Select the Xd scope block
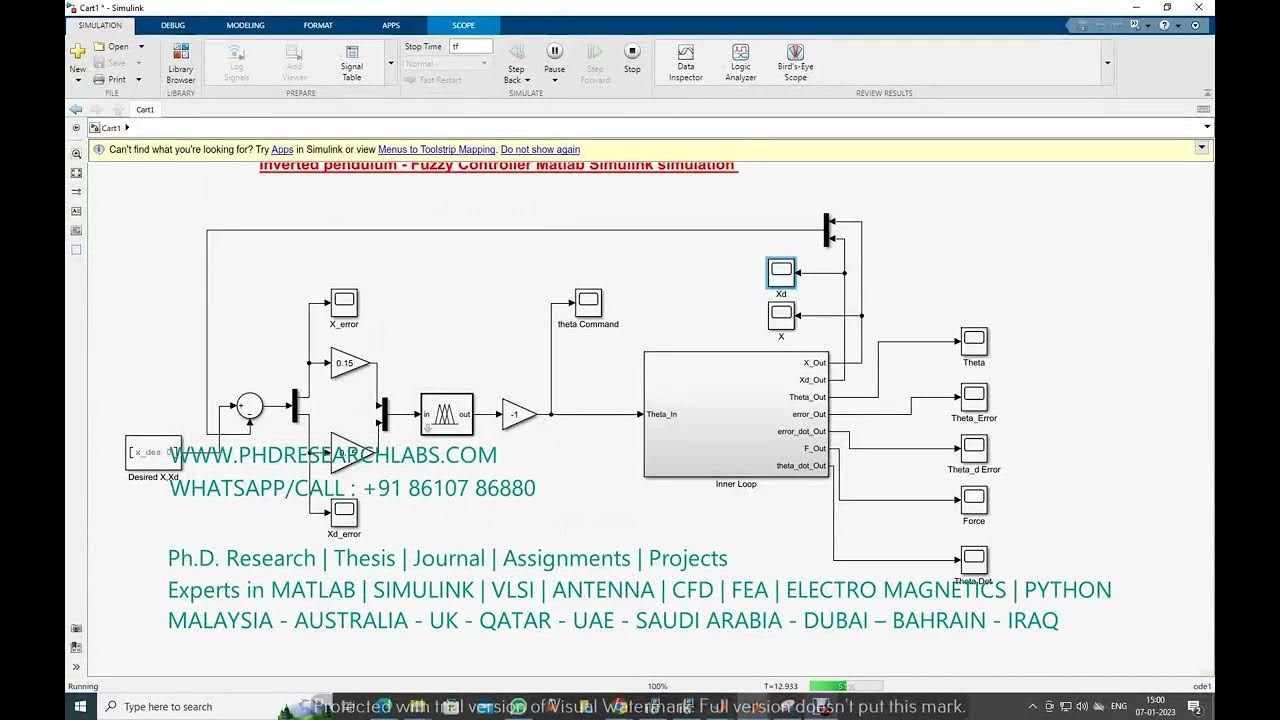1280x720 pixels. pyautogui.click(x=781, y=272)
